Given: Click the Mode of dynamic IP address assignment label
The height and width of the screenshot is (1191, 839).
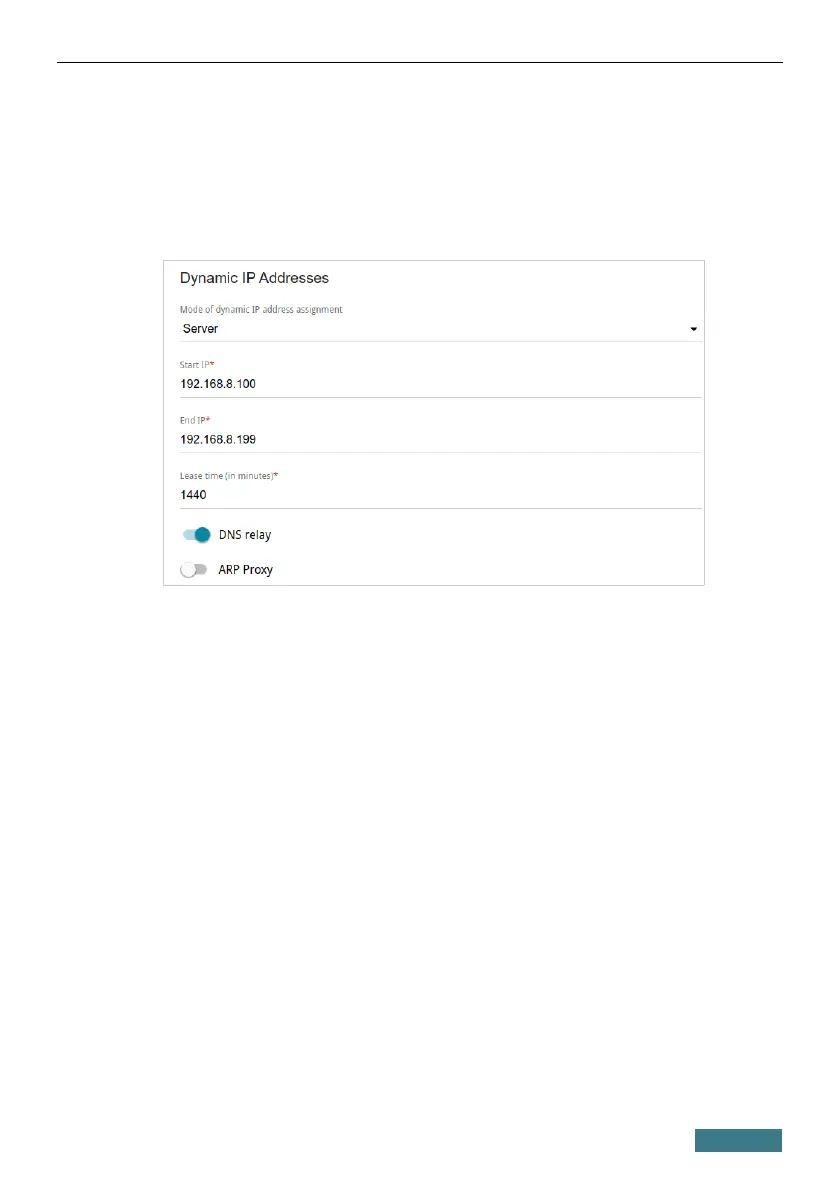Looking at the screenshot, I should [x=261, y=310].
